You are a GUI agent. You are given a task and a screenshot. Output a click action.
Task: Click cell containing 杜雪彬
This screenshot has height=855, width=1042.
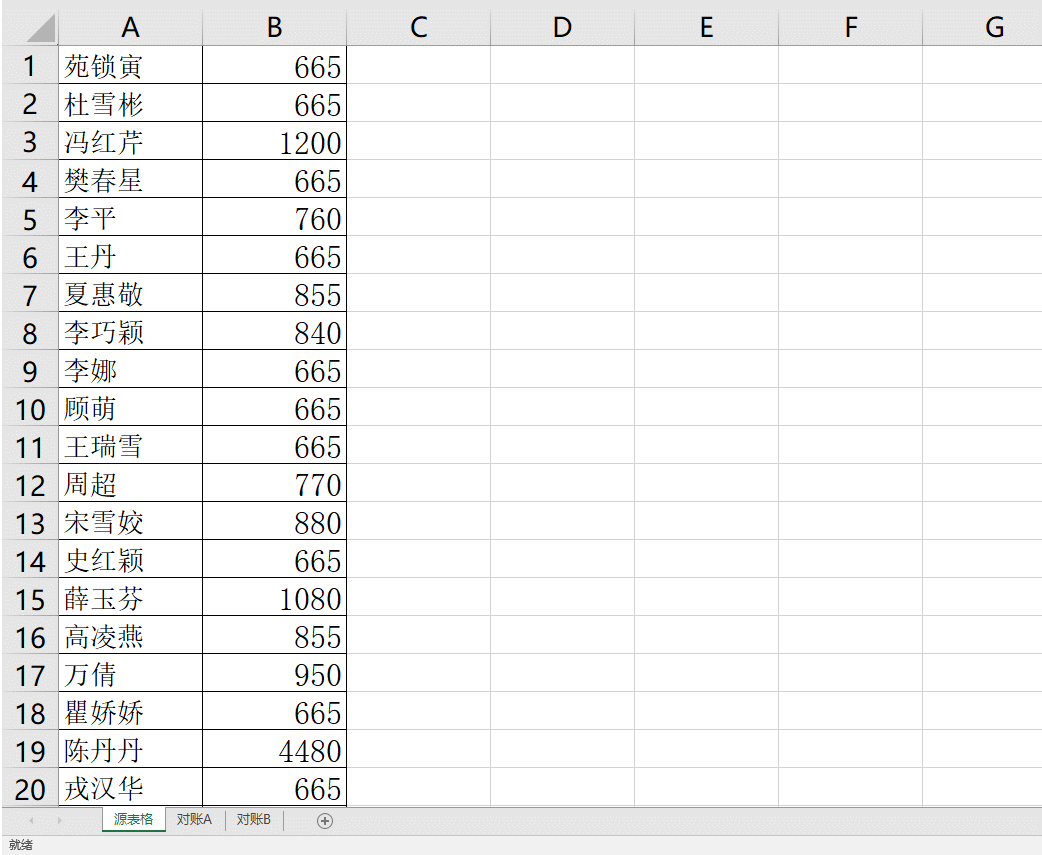point(130,103)
